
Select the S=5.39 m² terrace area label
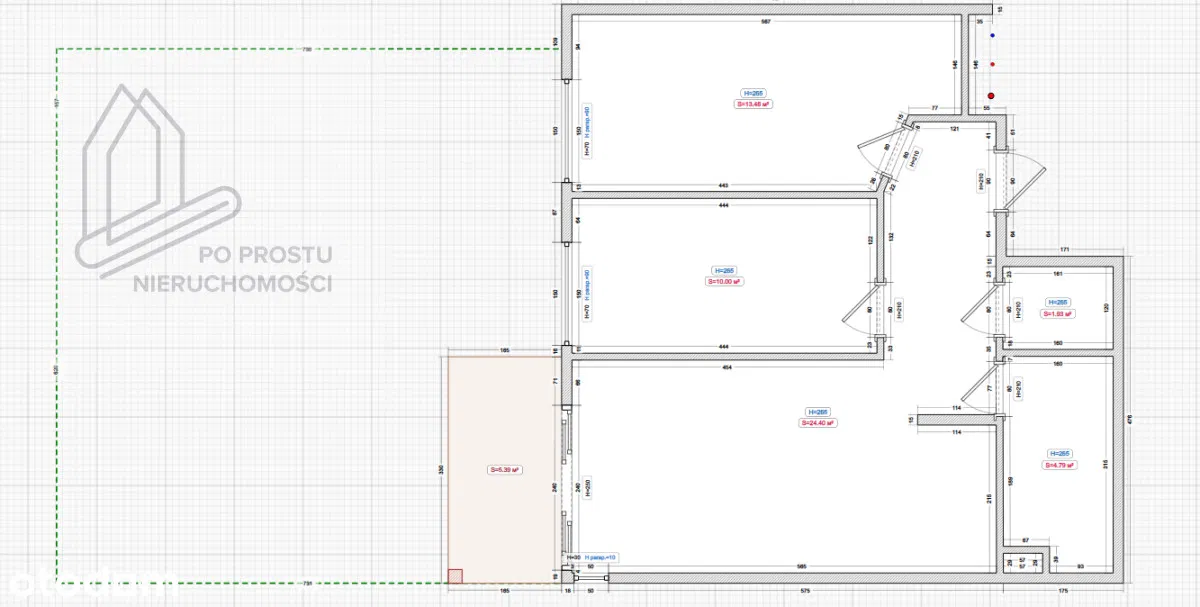505,469
